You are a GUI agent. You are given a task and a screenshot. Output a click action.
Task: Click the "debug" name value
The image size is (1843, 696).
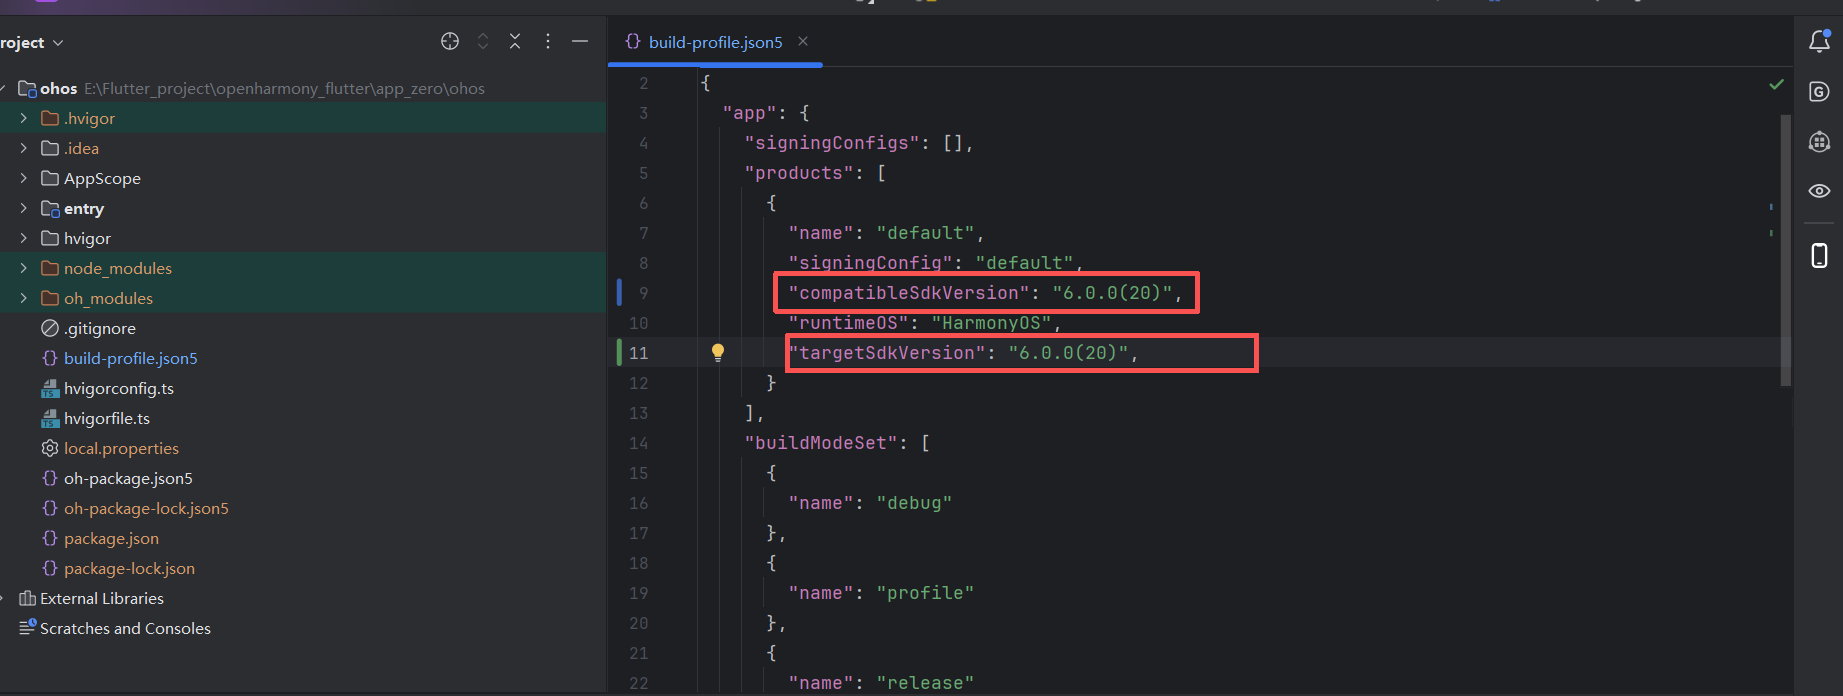[914, 503]
